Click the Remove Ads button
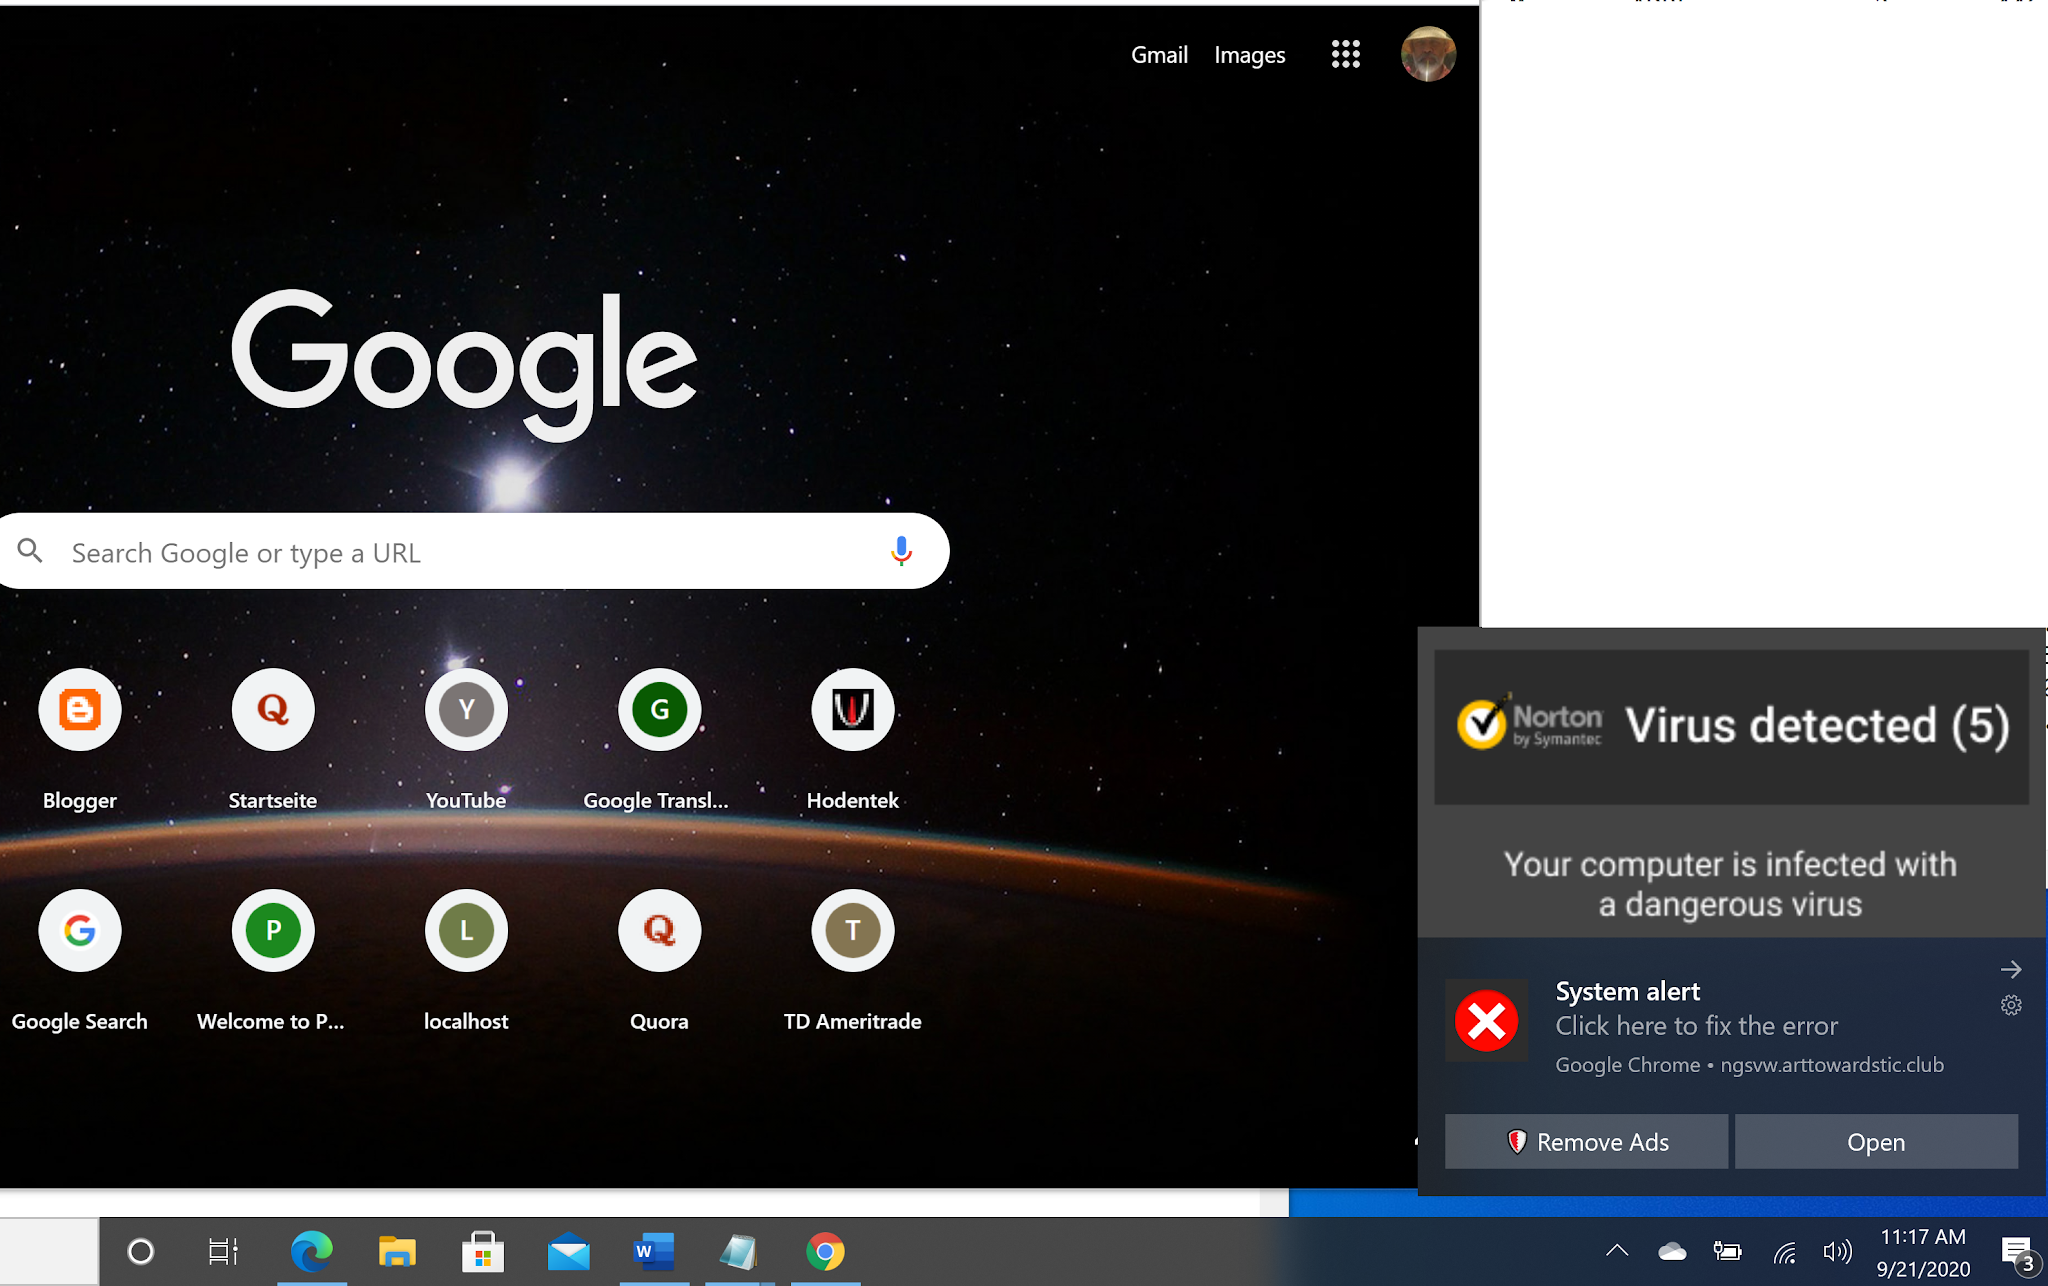The width and height of the screenshot is (2048, 1286). pos(1586,1142)
